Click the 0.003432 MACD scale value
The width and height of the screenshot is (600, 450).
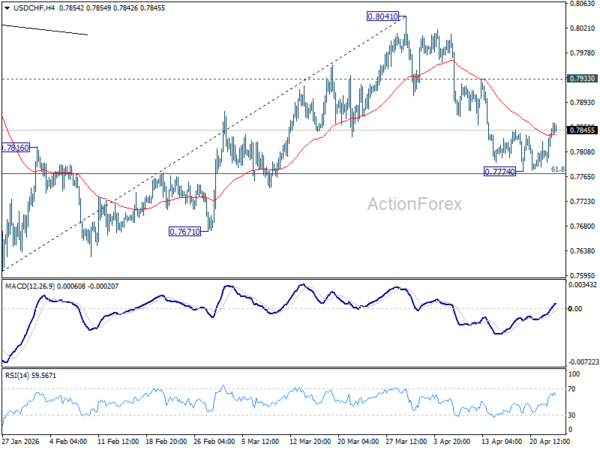(582, 285)
